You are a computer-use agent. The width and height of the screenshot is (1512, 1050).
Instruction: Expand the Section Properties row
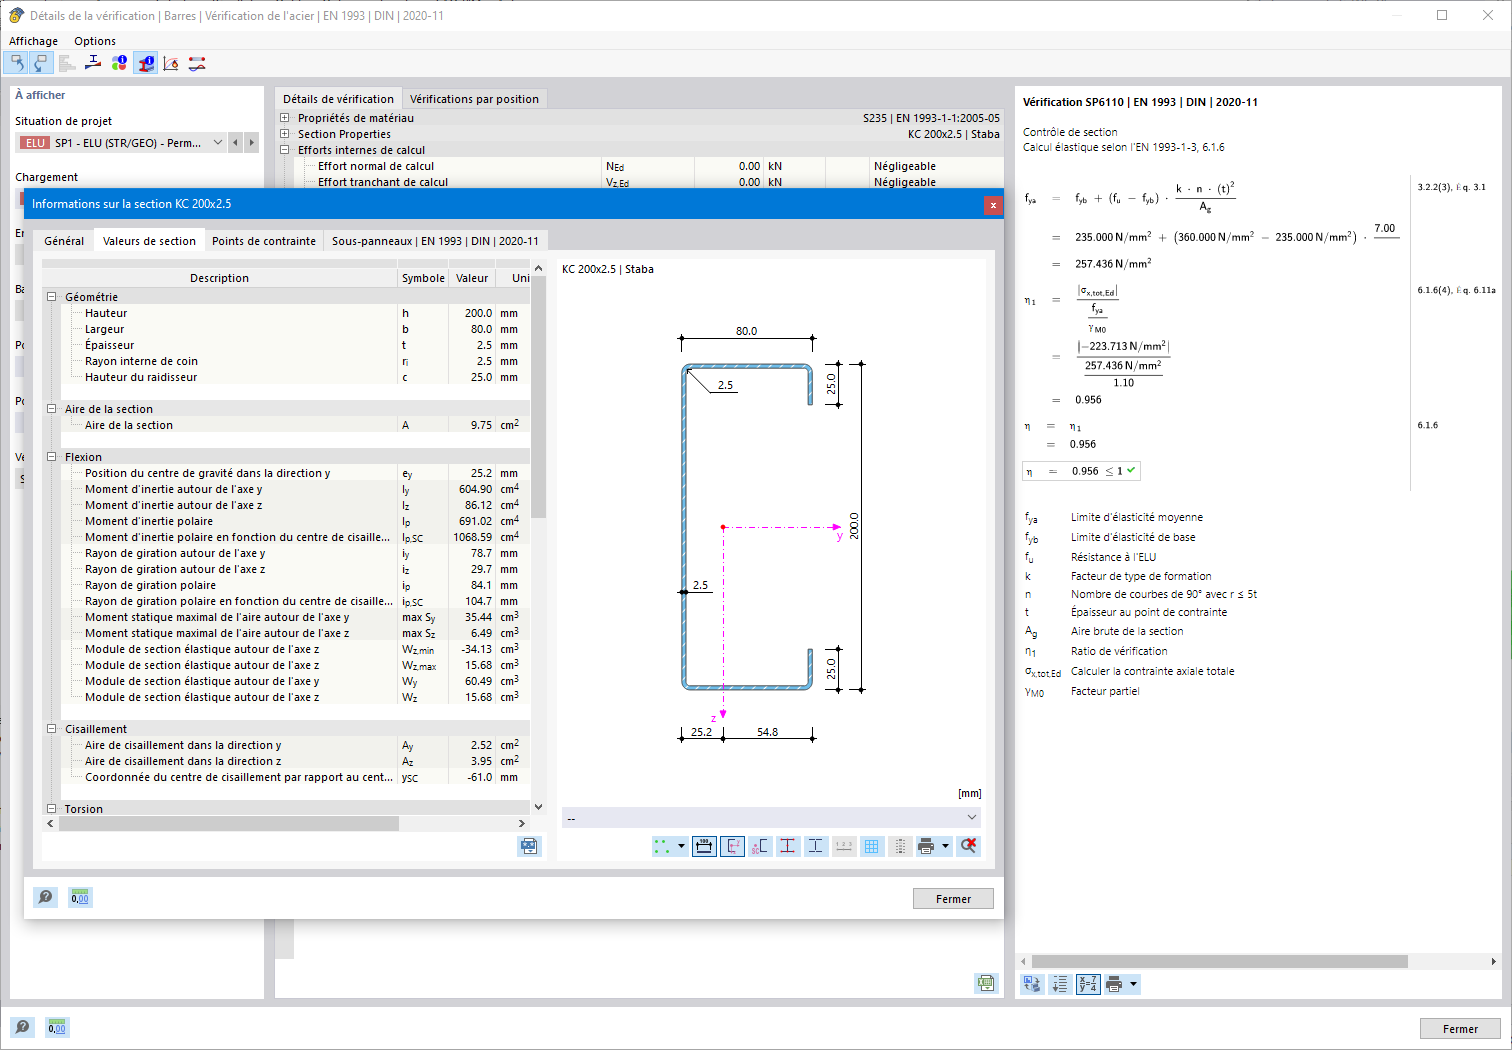point(285,134)
